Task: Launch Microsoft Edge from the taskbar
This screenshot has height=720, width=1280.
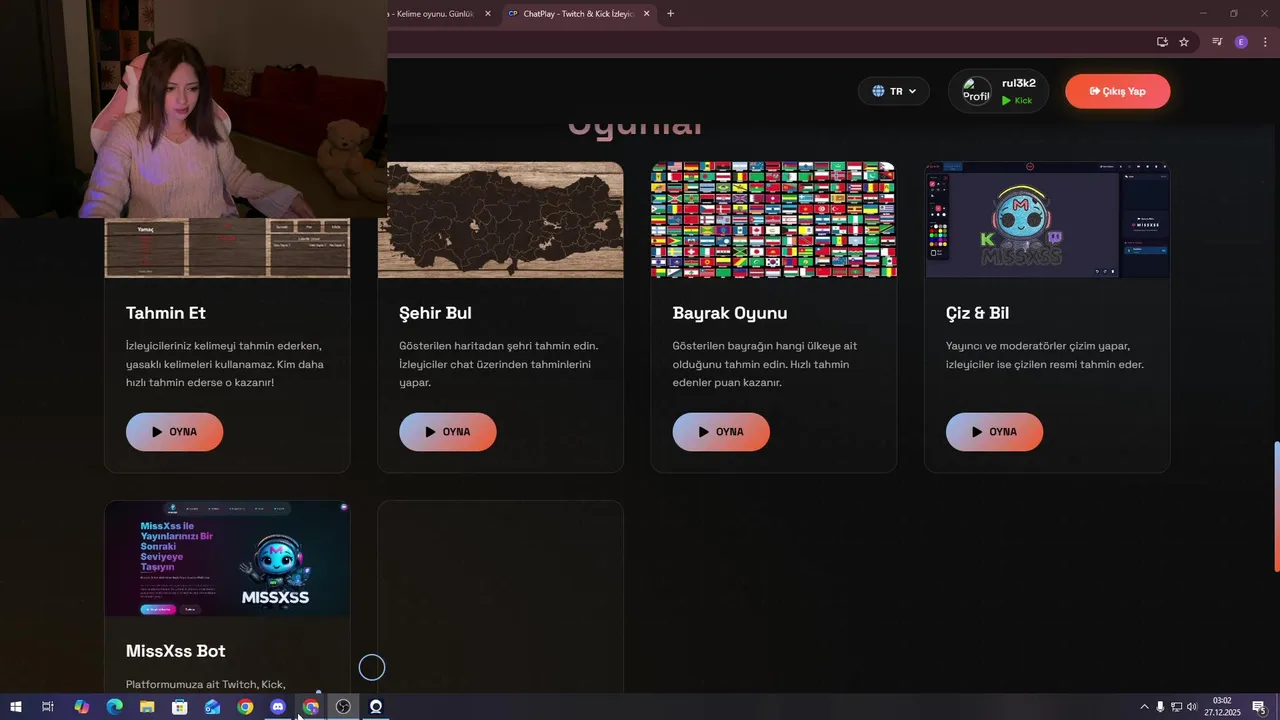Action: 114,707
